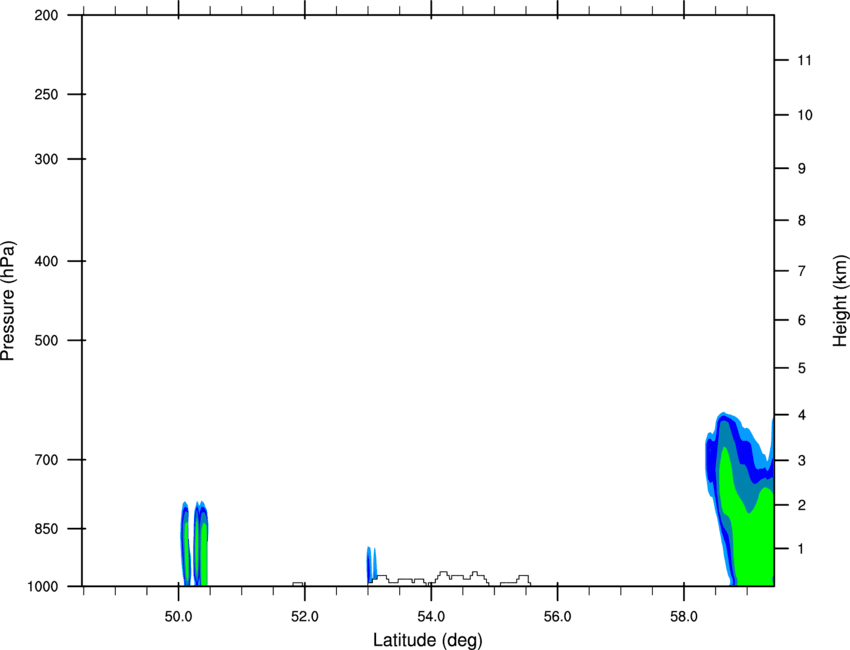The width and height of the screenshot is (850, 650).
Task: Click pressure tick label 250
Action: pos(46,94)
